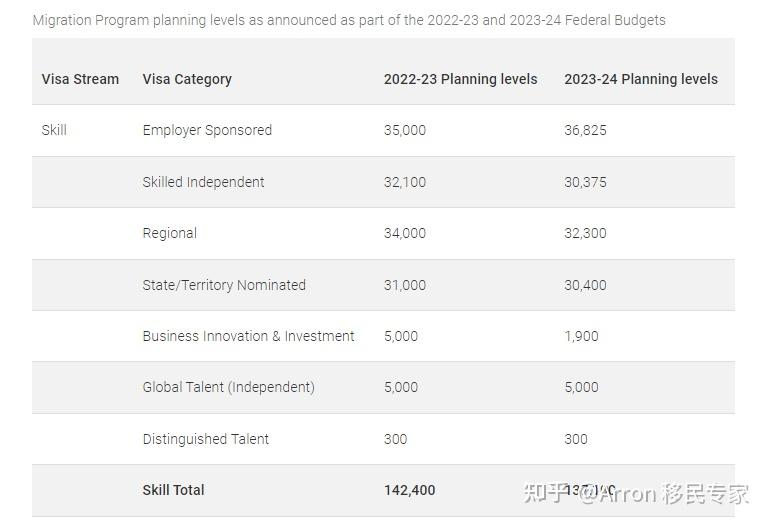The height and width of the screenshot is (525, 768).
Task: Click the 32,100 value cell
Action: tap(405, 182)
